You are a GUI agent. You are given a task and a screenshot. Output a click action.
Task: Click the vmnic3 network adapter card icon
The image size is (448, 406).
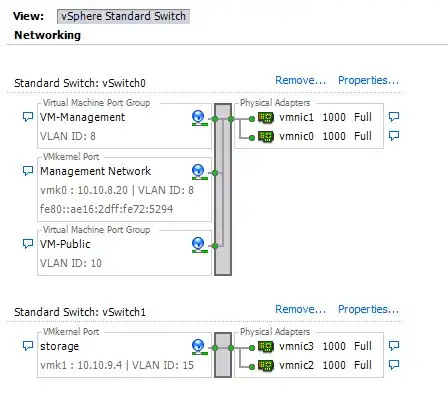(x=266, y=346)
